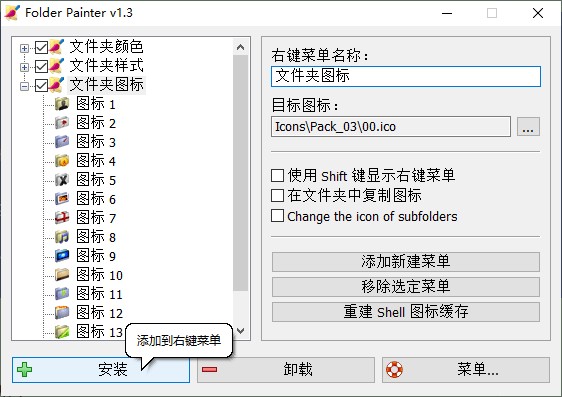Screen dimensions: 562x397
Task: Click the folder icon beside 图标 11
Action: coord(62,294)
